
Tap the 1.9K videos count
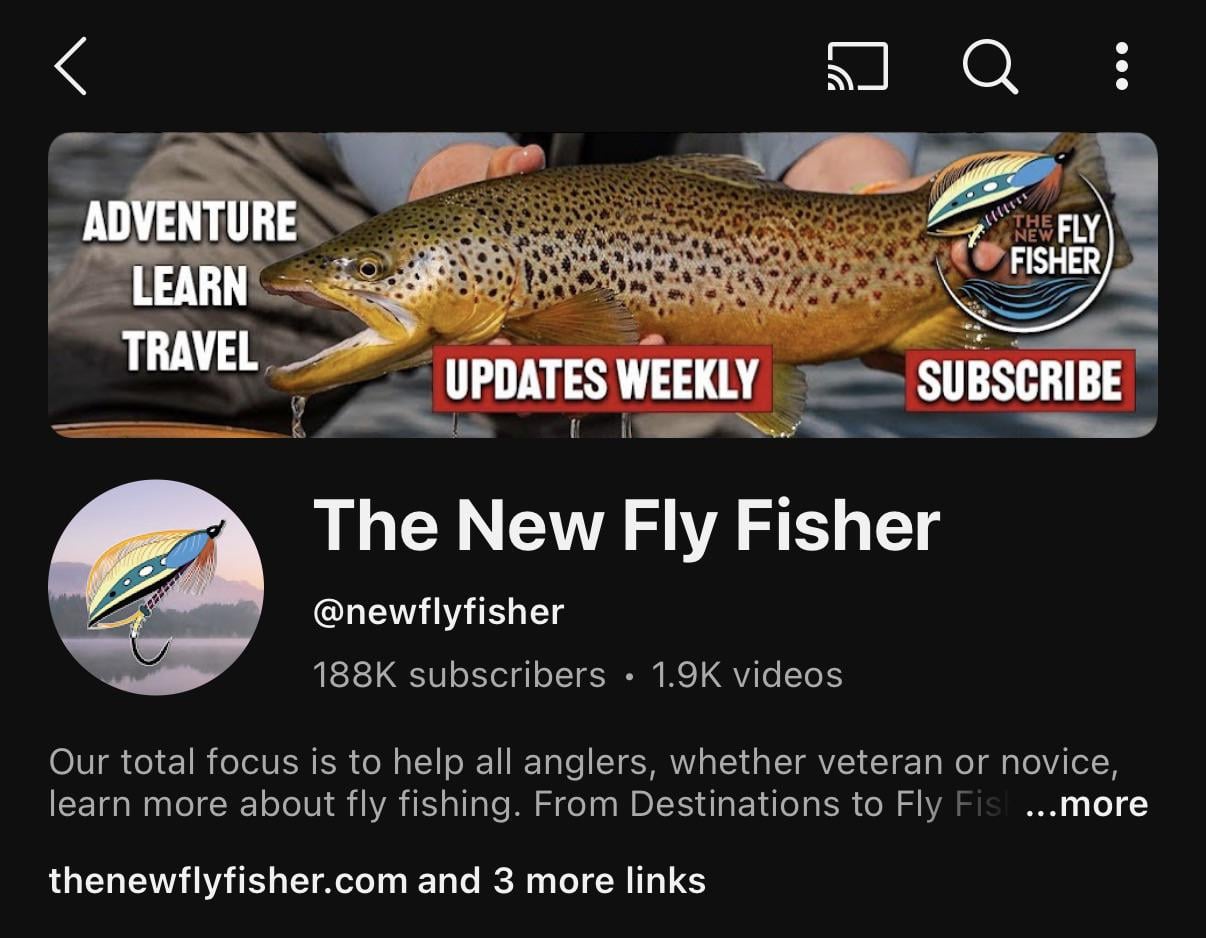click(x=747, y=675)
